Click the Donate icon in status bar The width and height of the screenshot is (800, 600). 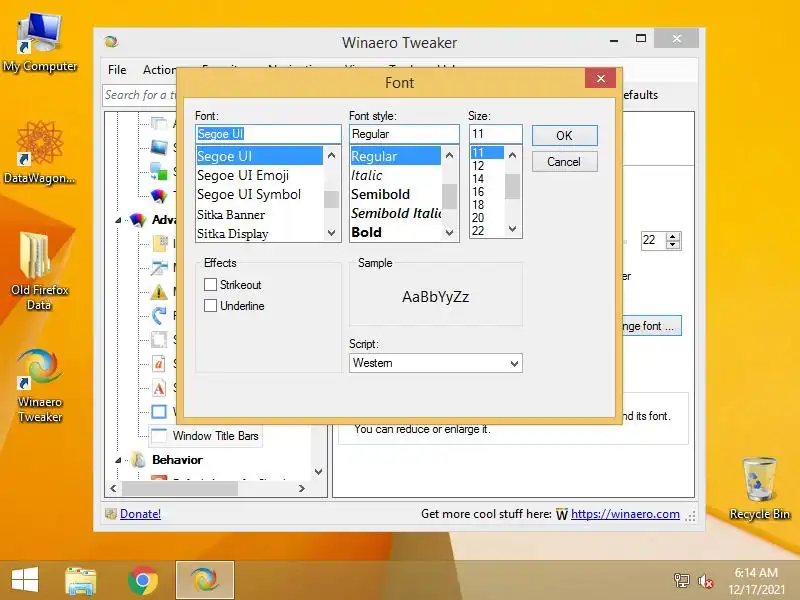[111, 514]
